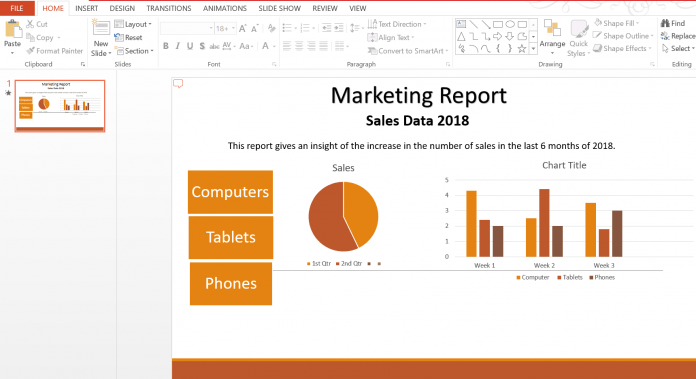This screenshot has height=379, width=696.
Task: Switch to the ANIMATIONS tab
Action: 225,8
